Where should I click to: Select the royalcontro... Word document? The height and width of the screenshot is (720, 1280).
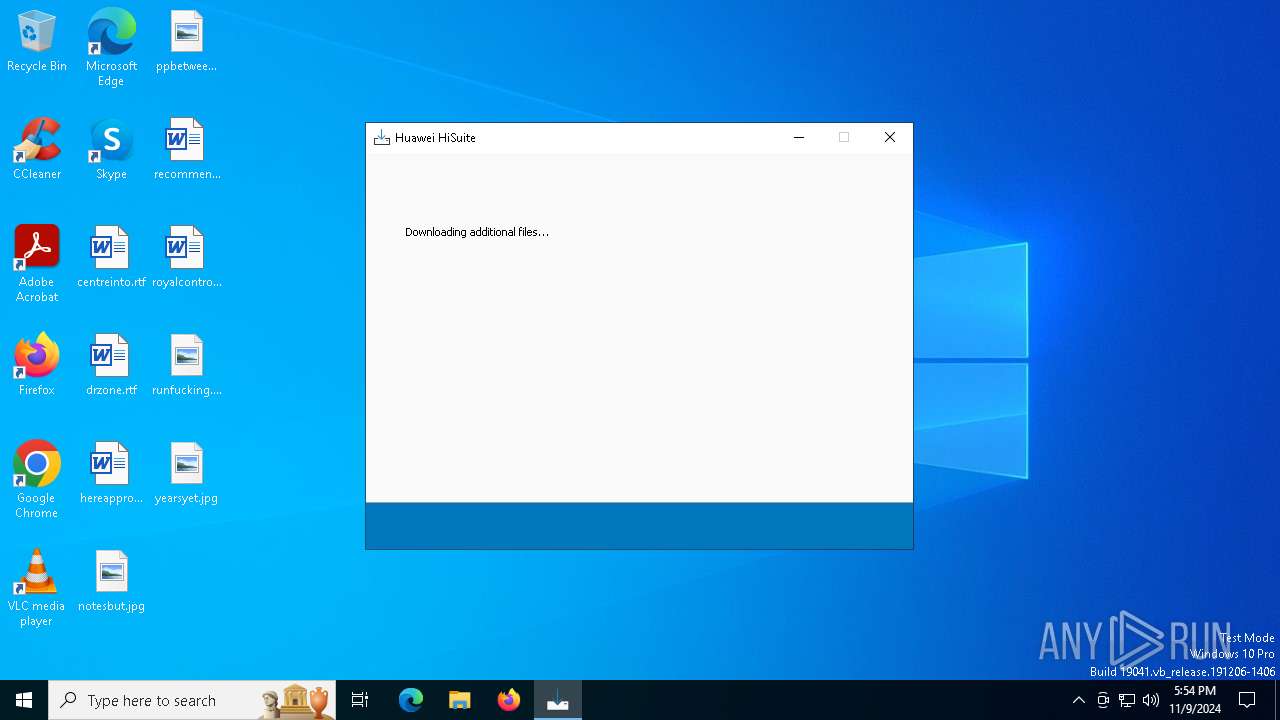coord(186,257)
